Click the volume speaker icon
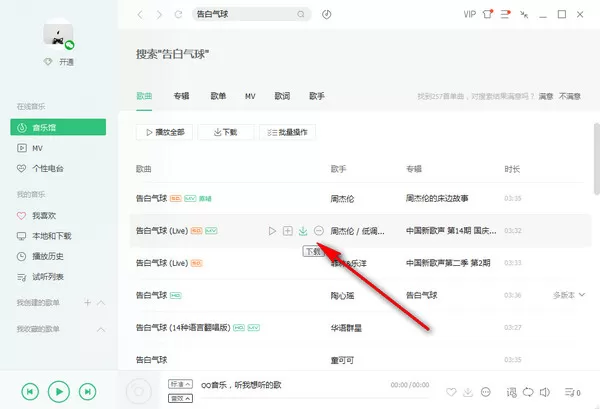The width and height of the screenshot is (600, 409). (x=545, y=392)
